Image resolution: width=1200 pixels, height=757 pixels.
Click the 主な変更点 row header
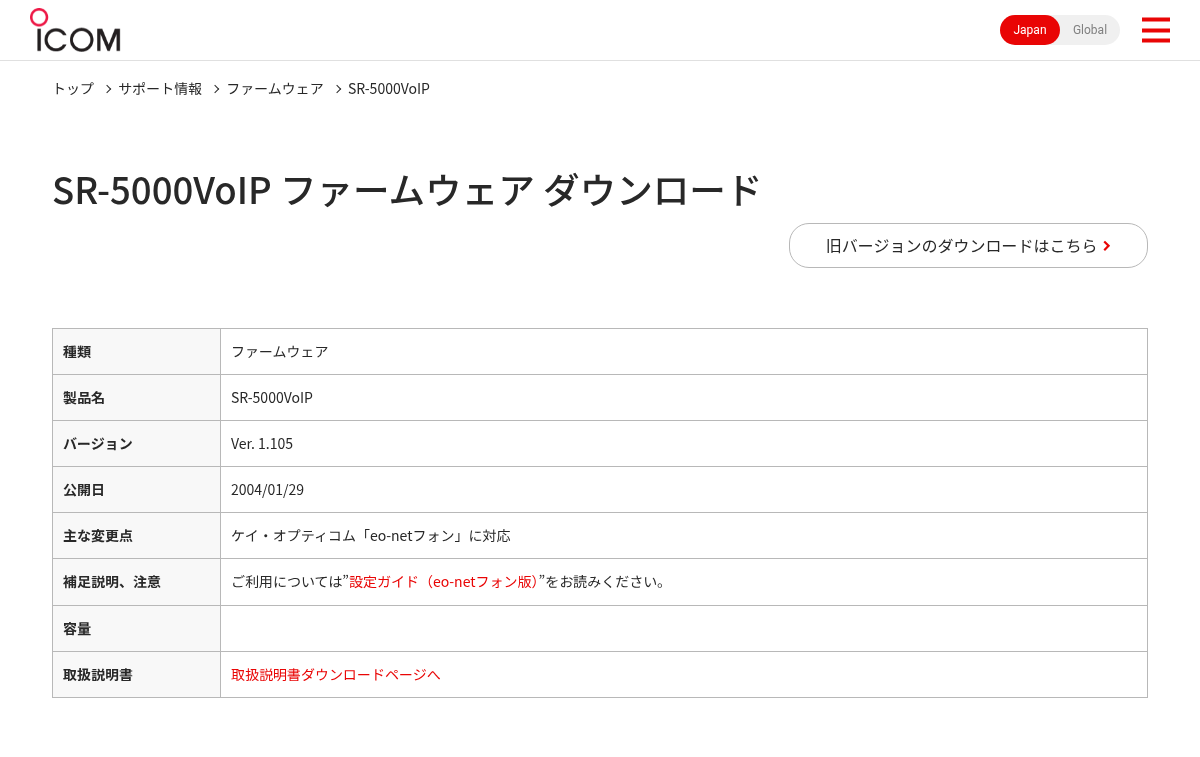click(136, 535)
